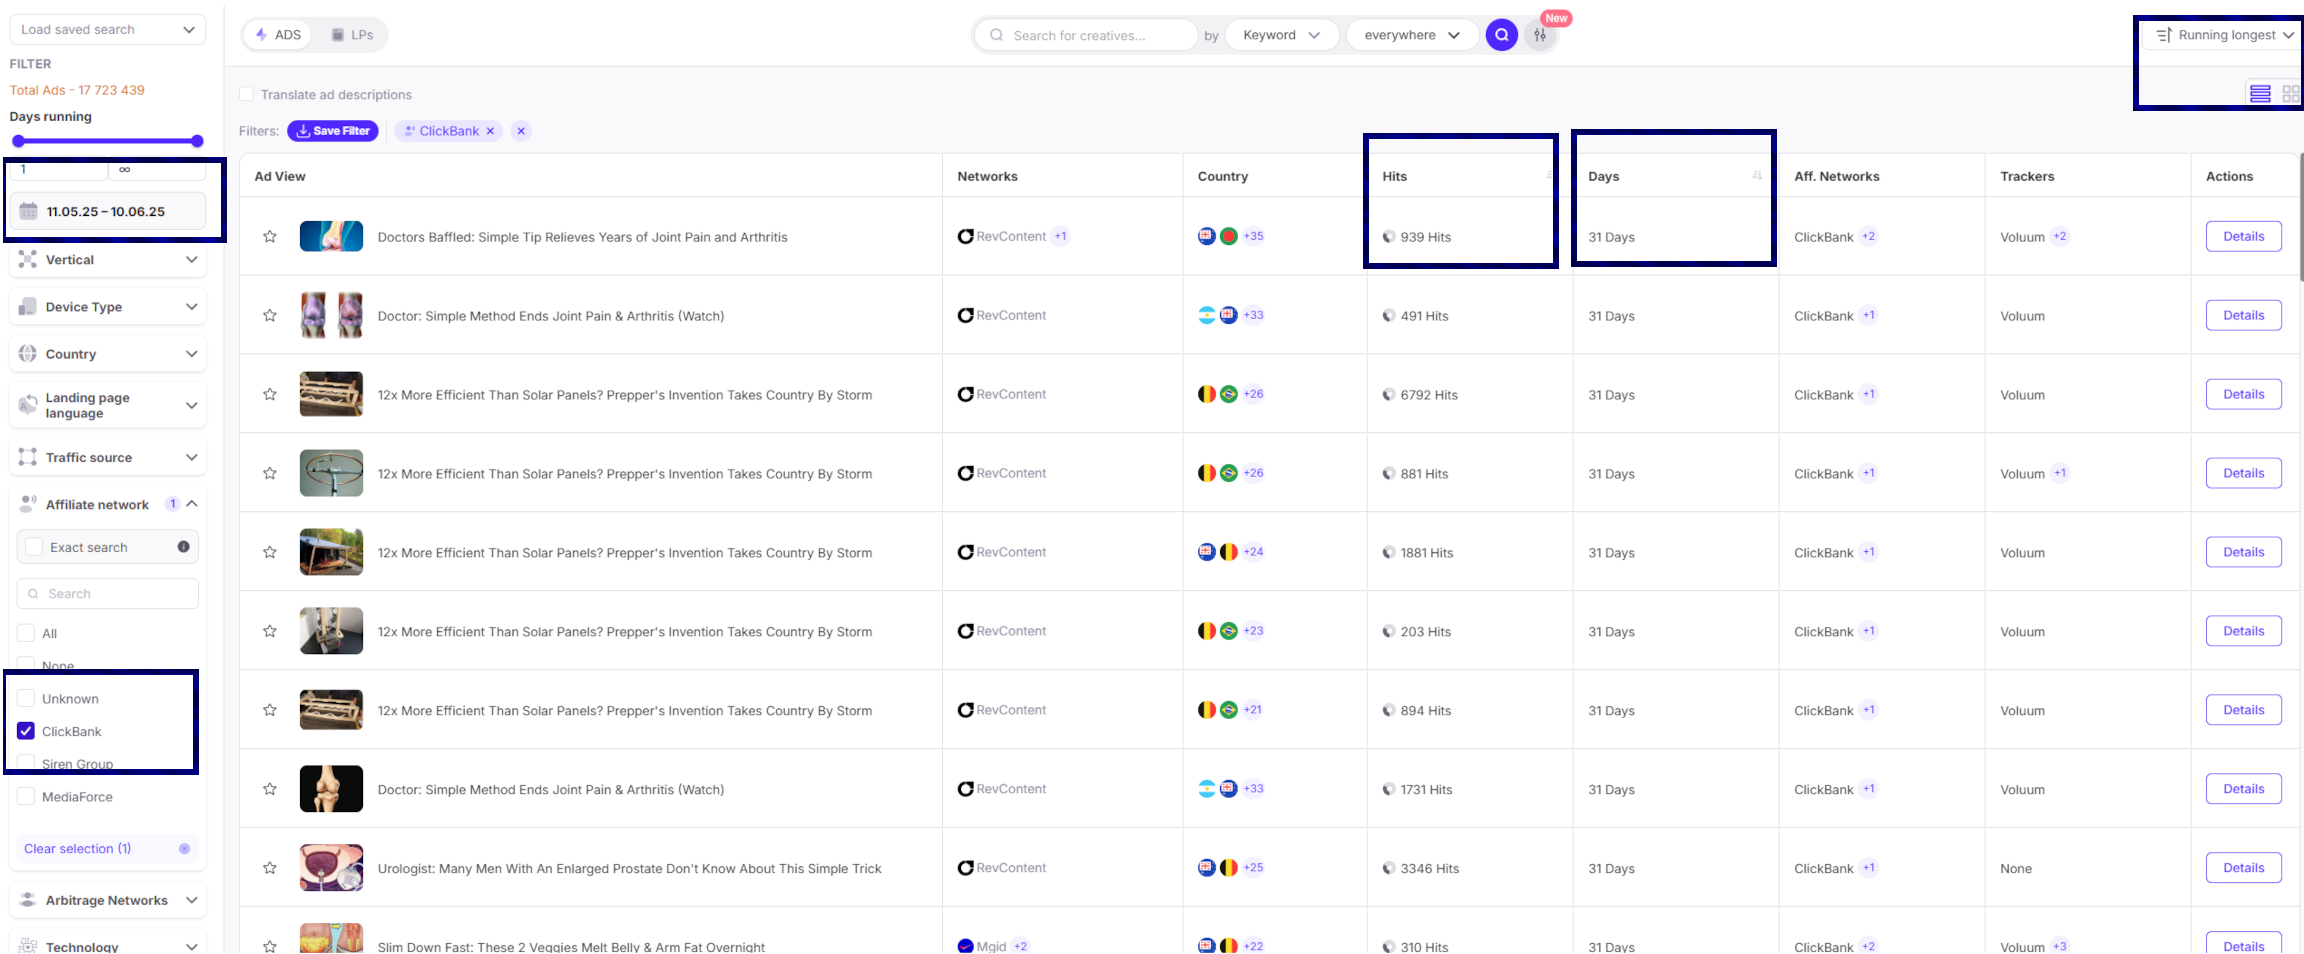Expand the Device Type filter
2304x954 pixels.
click(191, 307)
